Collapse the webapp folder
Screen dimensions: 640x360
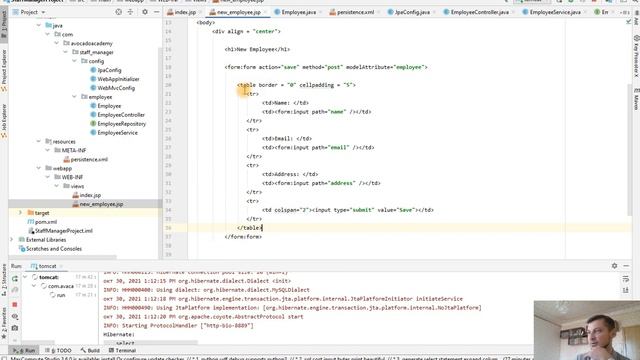[x=39, y=168]
